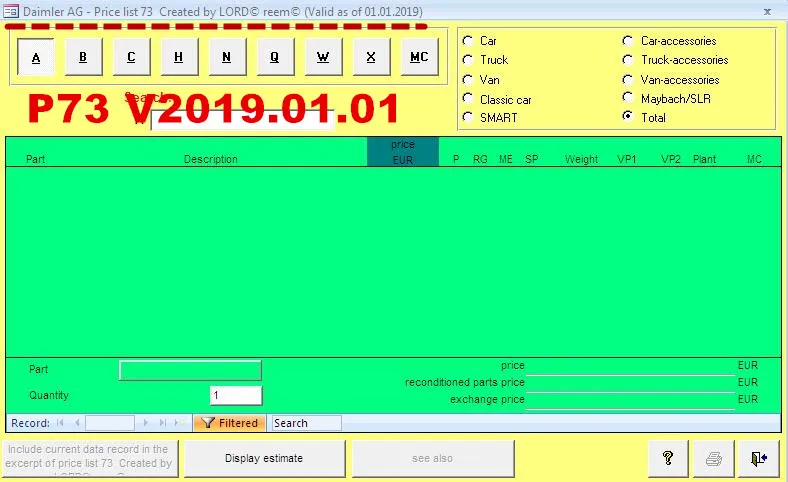Click the MC button

(419, 57)
